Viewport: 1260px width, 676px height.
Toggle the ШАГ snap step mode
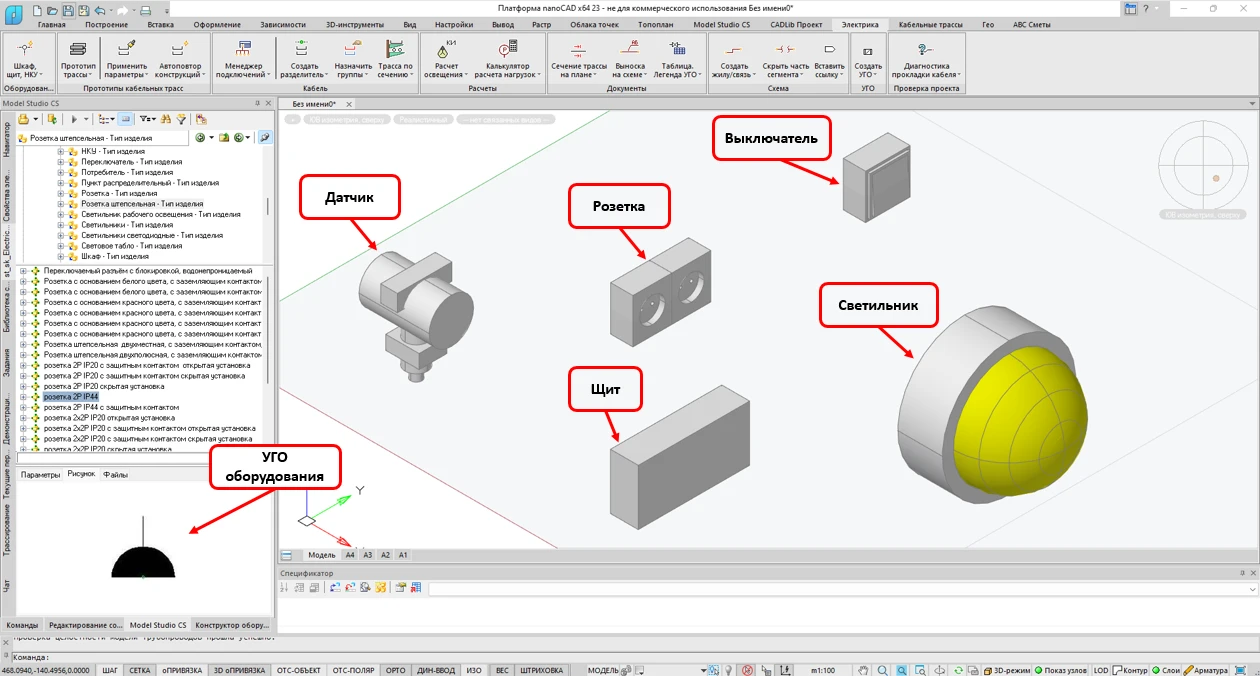coord(110,670)
